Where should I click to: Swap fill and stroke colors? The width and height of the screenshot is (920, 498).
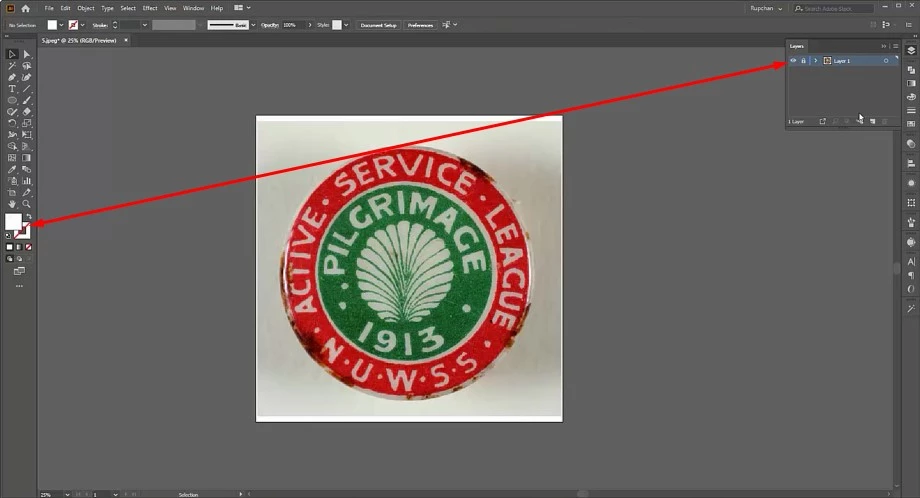pyautogui.click(x=28, y=216)
